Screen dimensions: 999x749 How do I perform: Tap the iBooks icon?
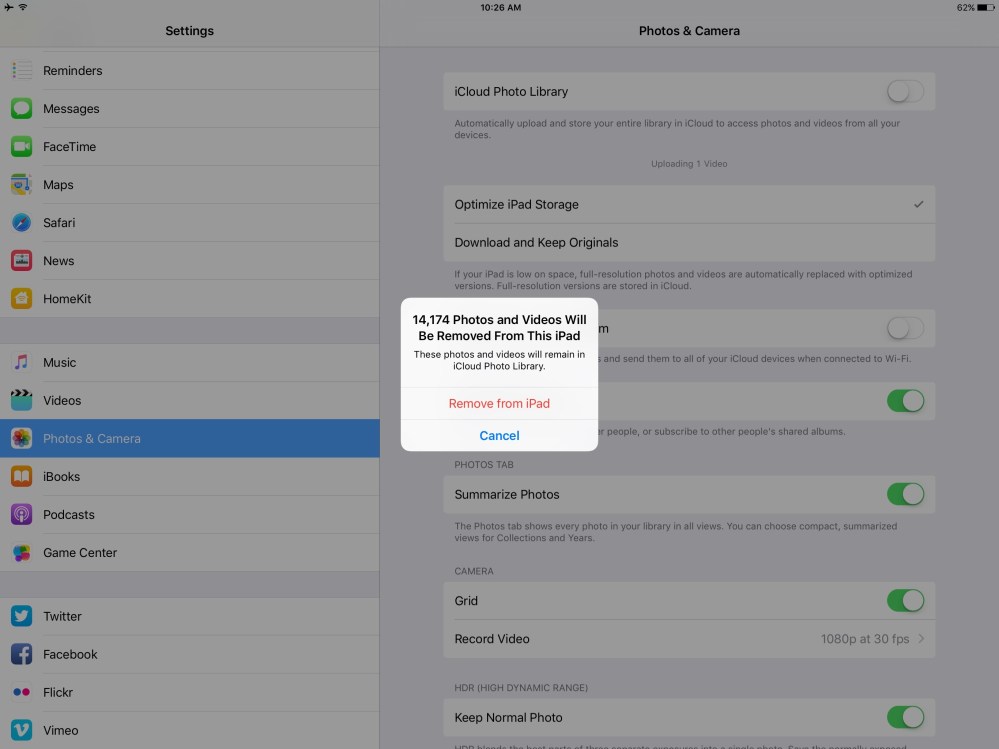coord(21,477)
